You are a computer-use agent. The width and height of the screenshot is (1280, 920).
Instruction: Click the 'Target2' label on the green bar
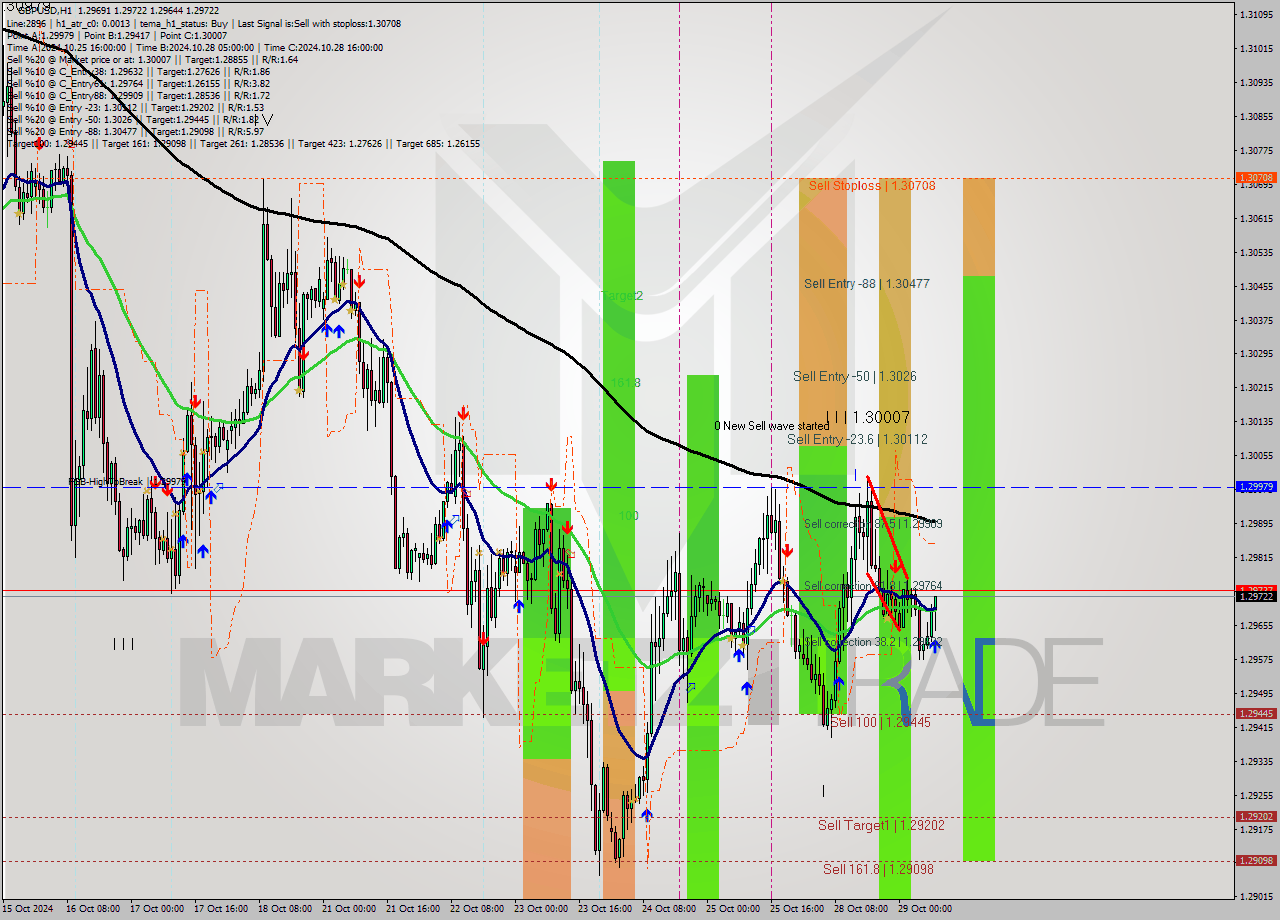click(x=623, y=296)
